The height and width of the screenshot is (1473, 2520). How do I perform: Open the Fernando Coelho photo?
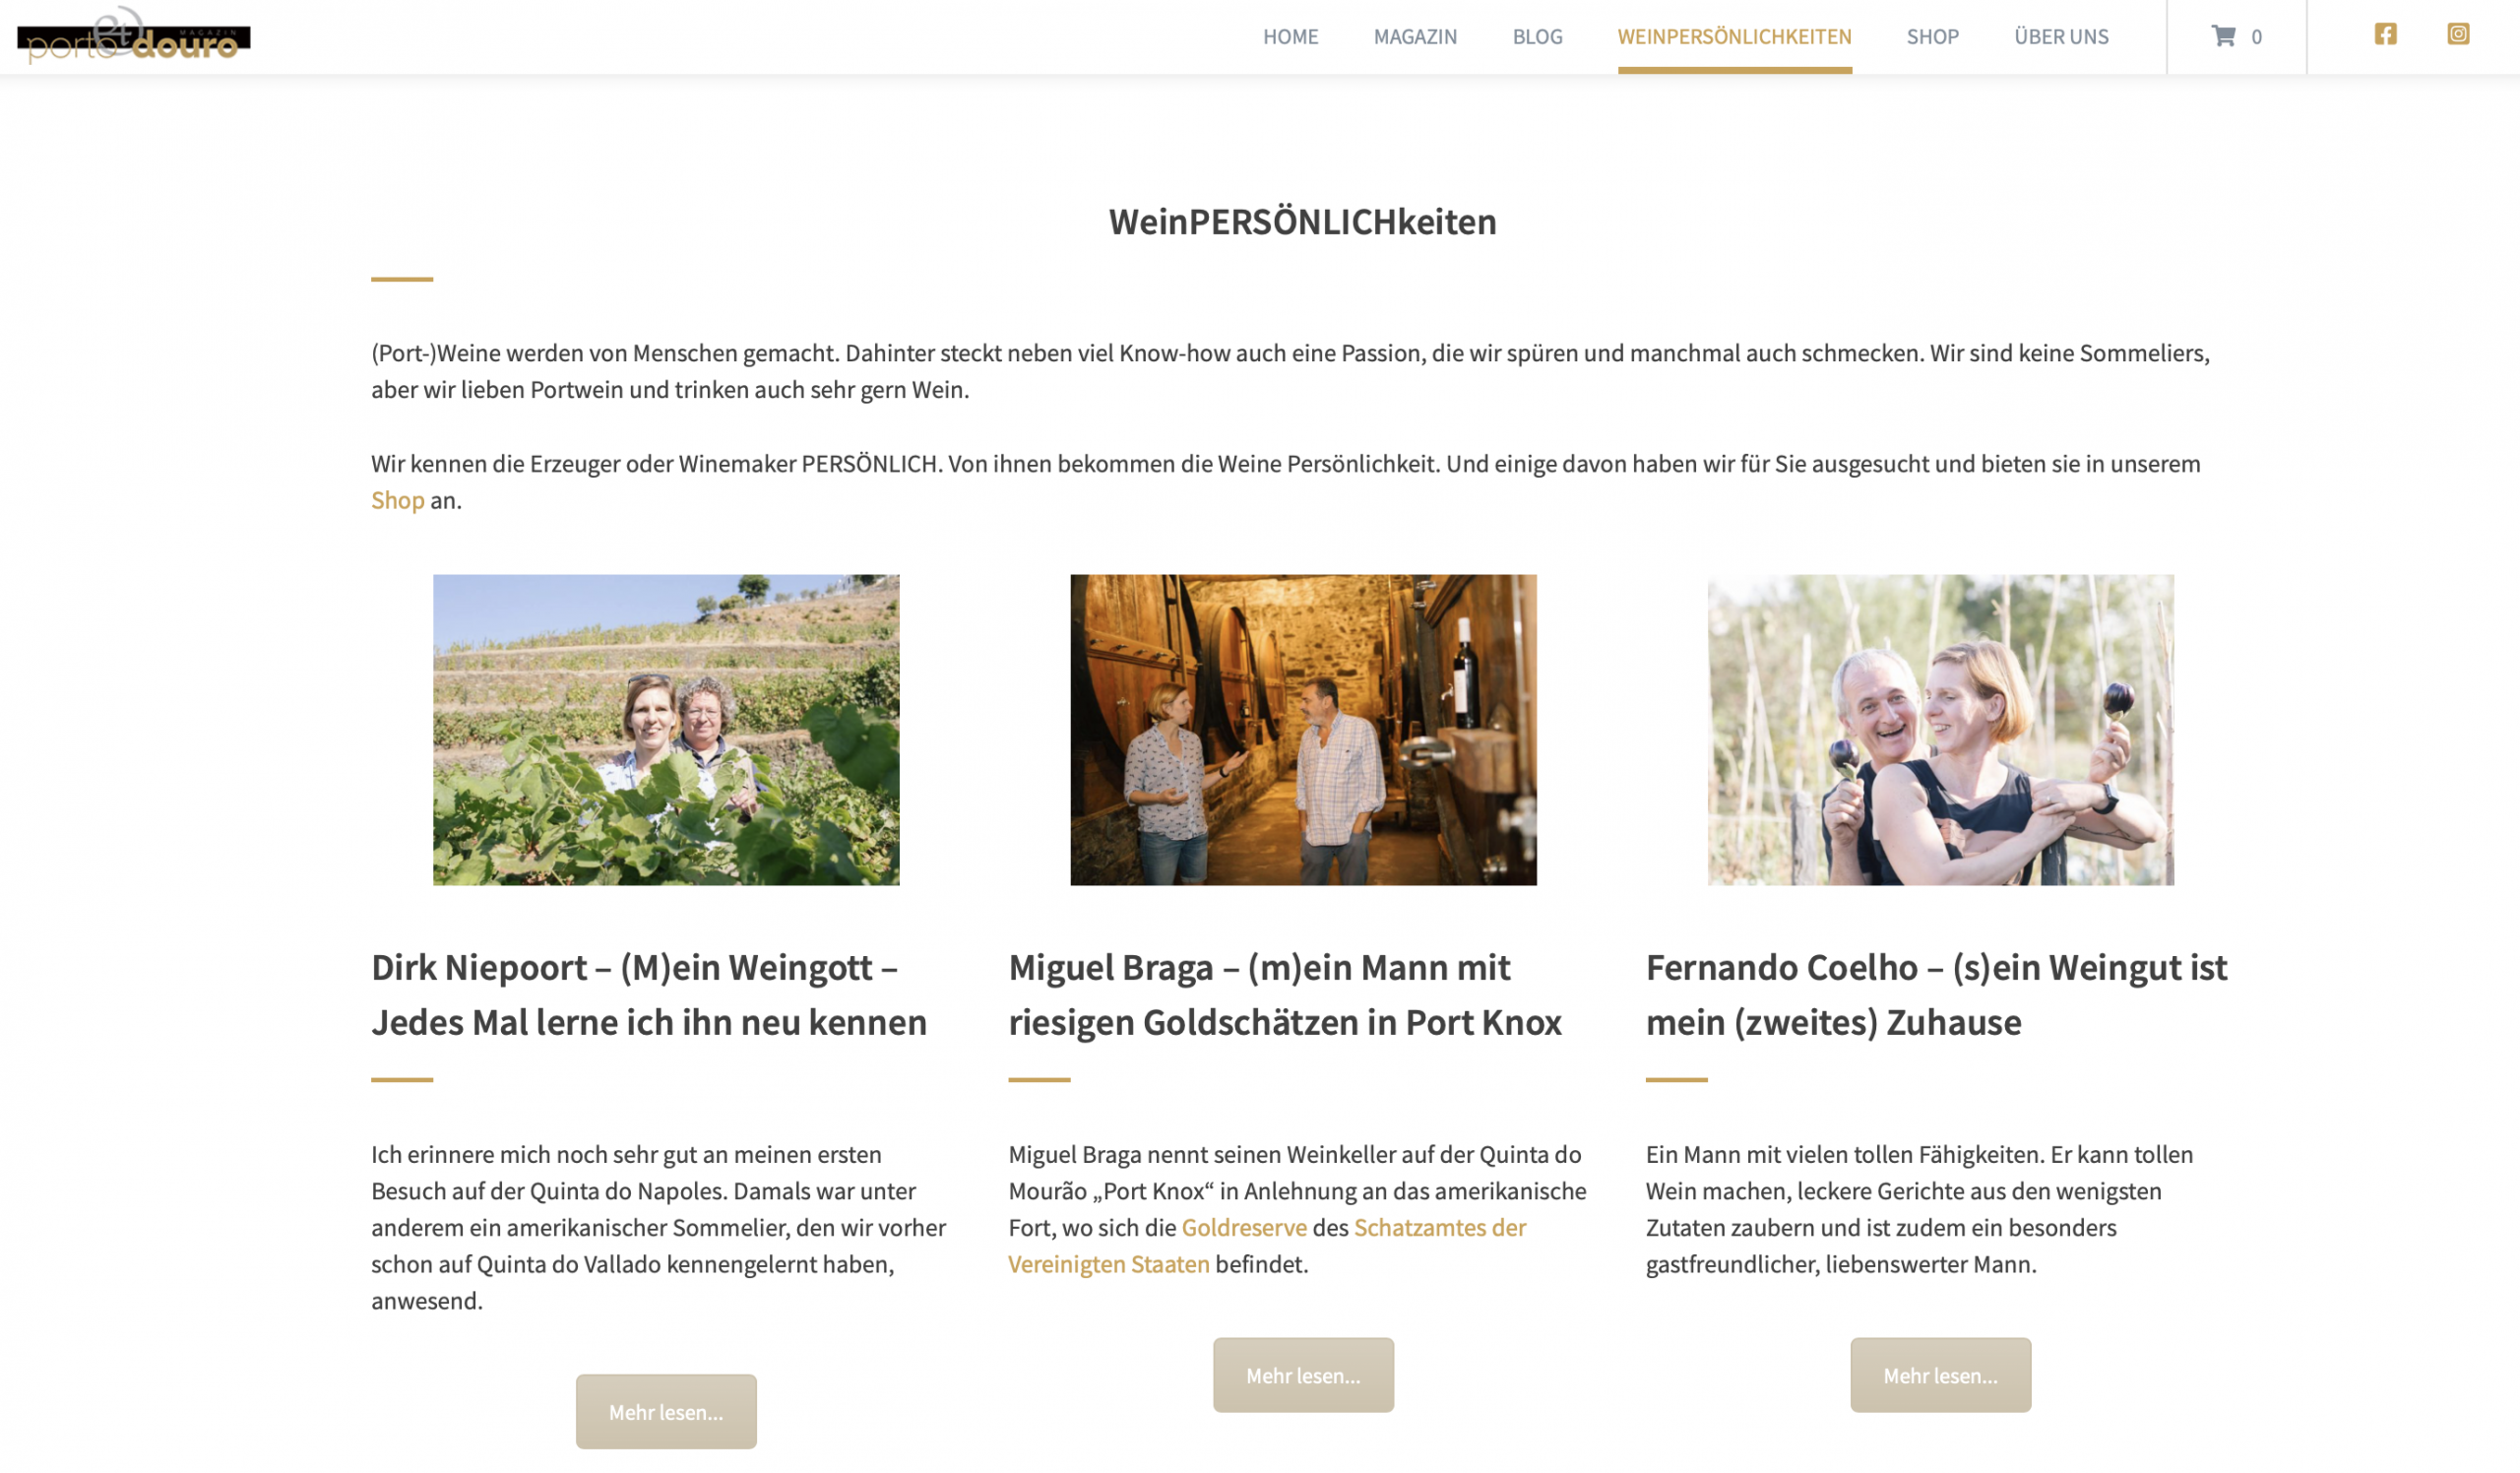click(1940, 729)
